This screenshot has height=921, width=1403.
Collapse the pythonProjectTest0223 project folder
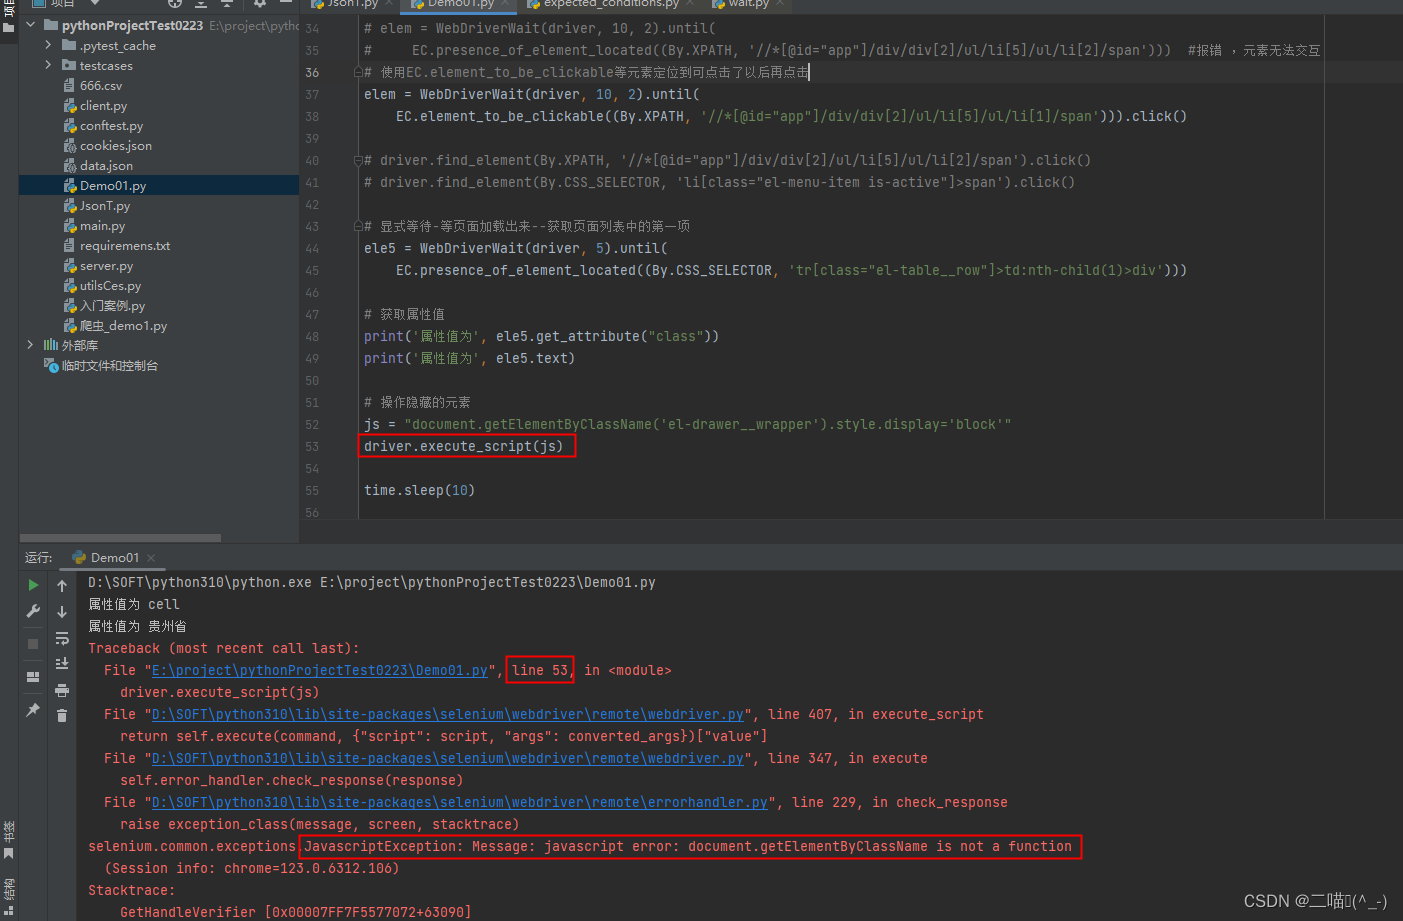(30, 24)
